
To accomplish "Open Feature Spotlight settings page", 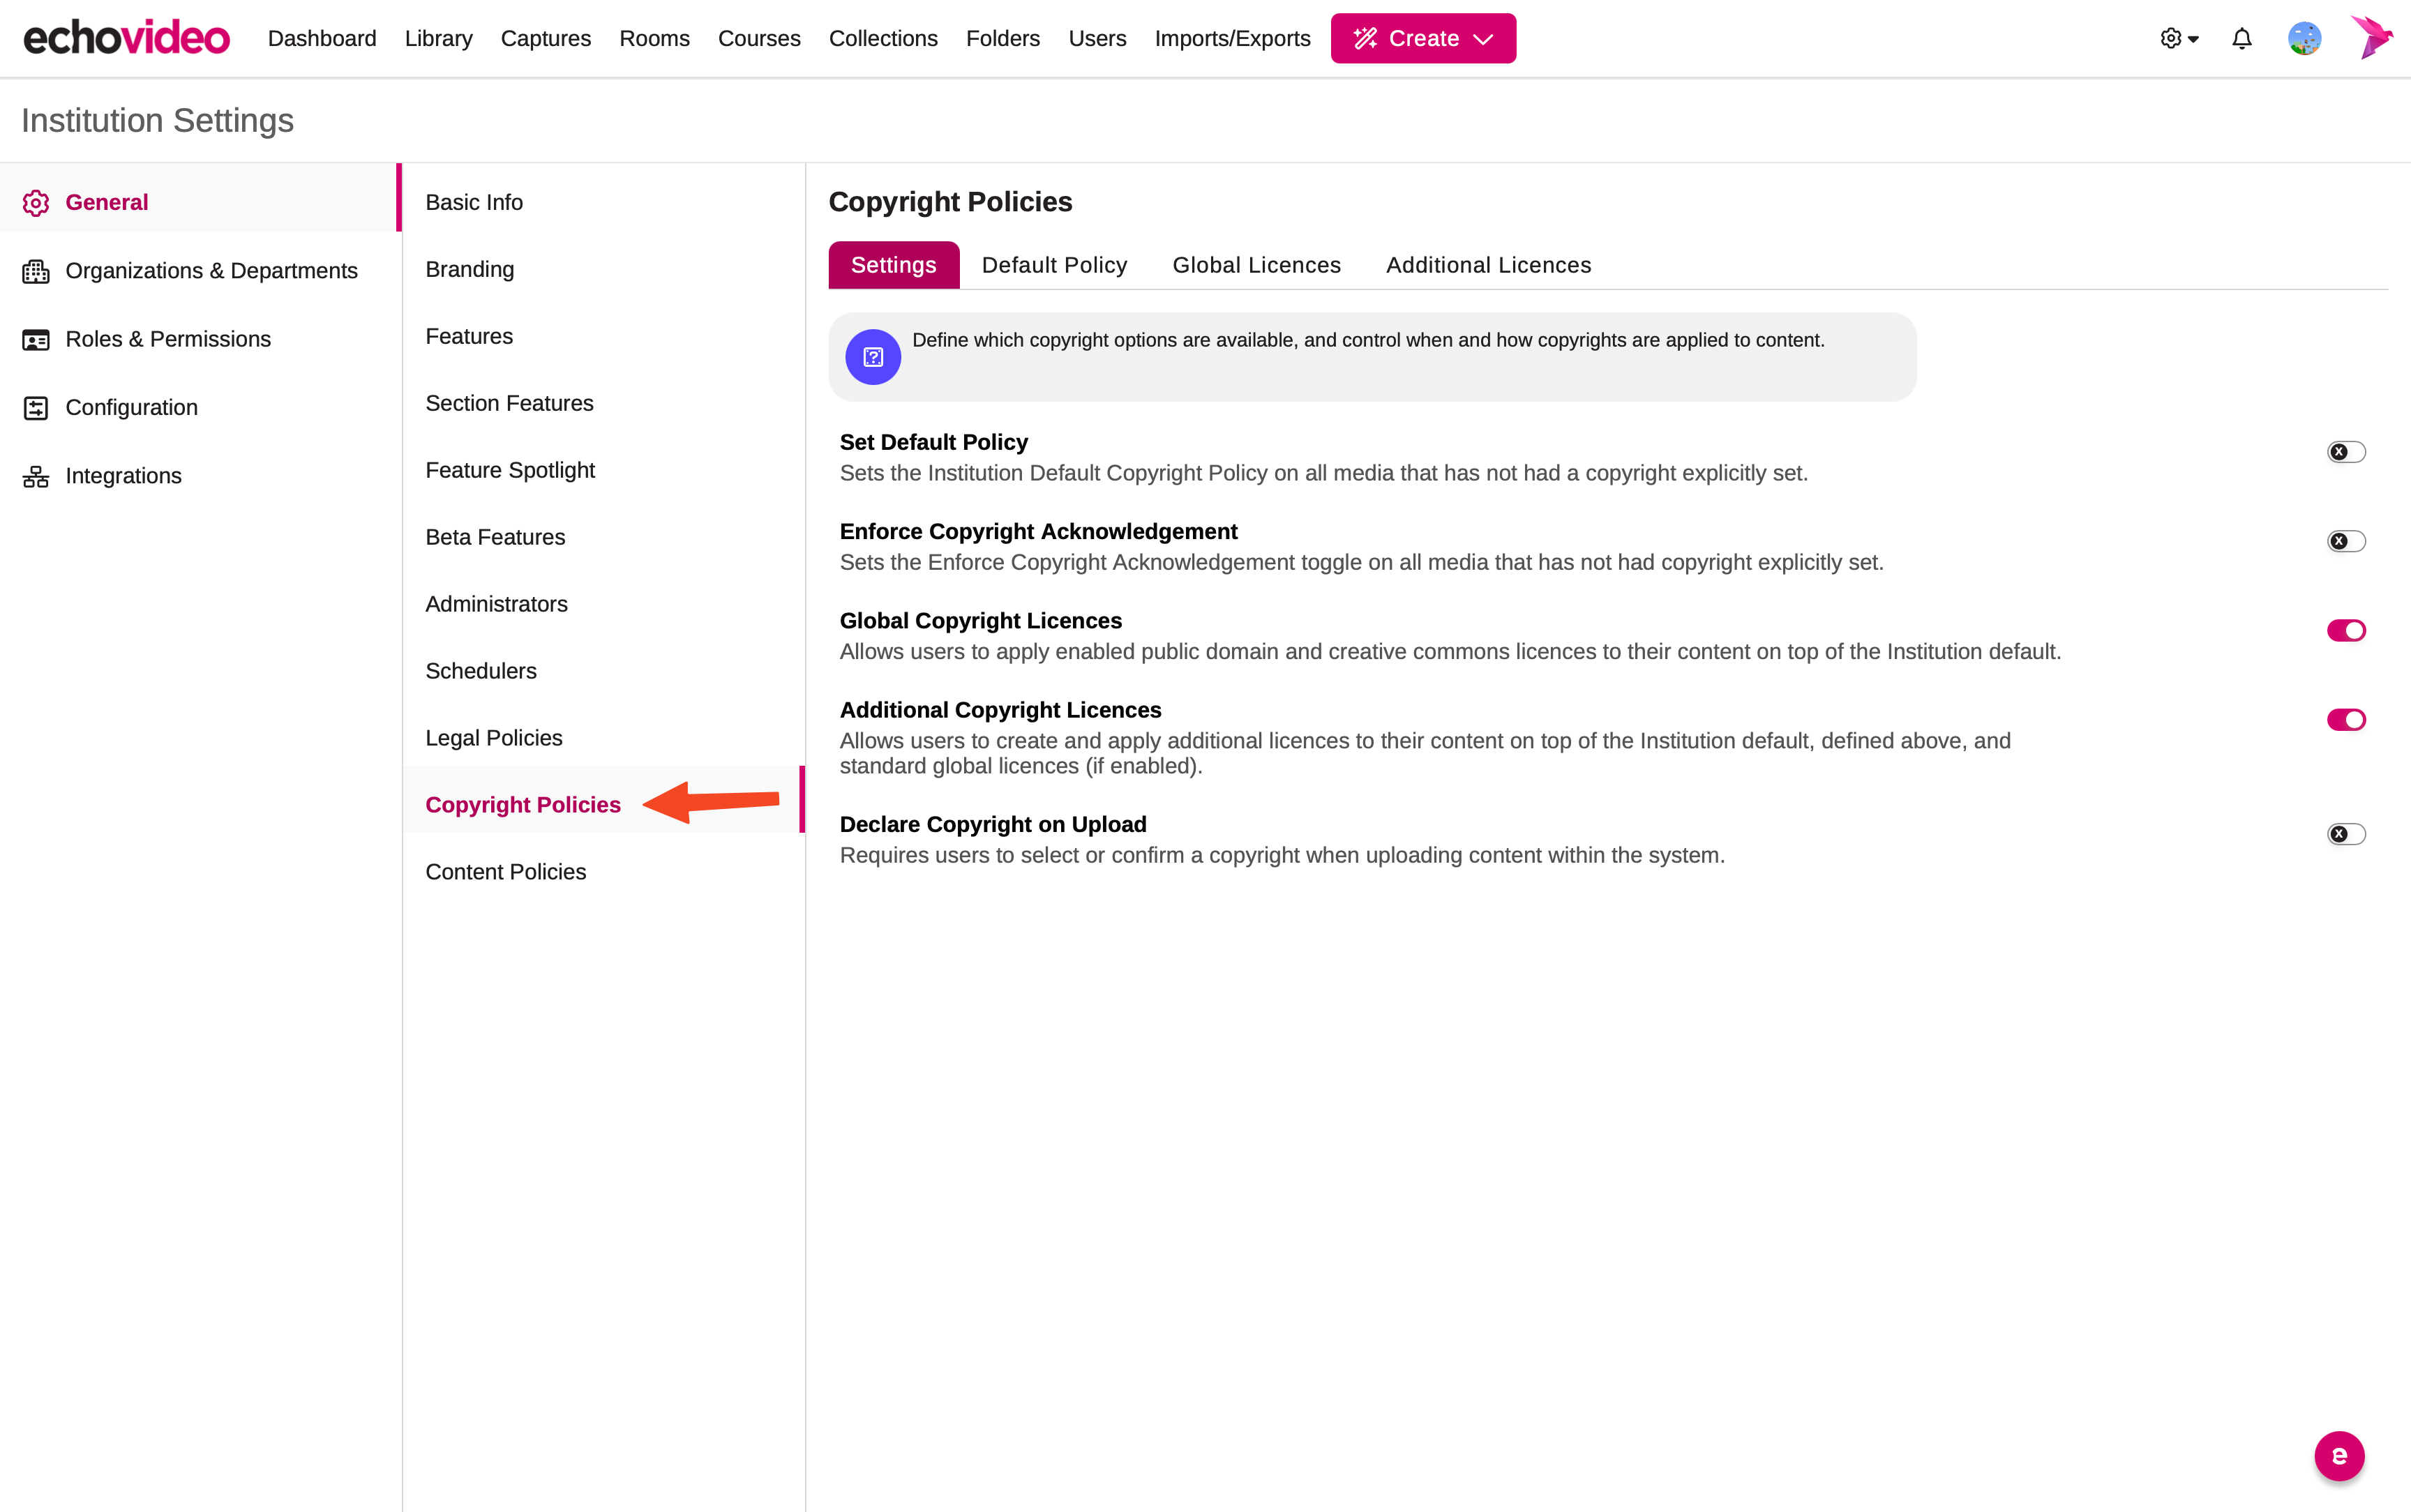I will click(x=603, y=470).
